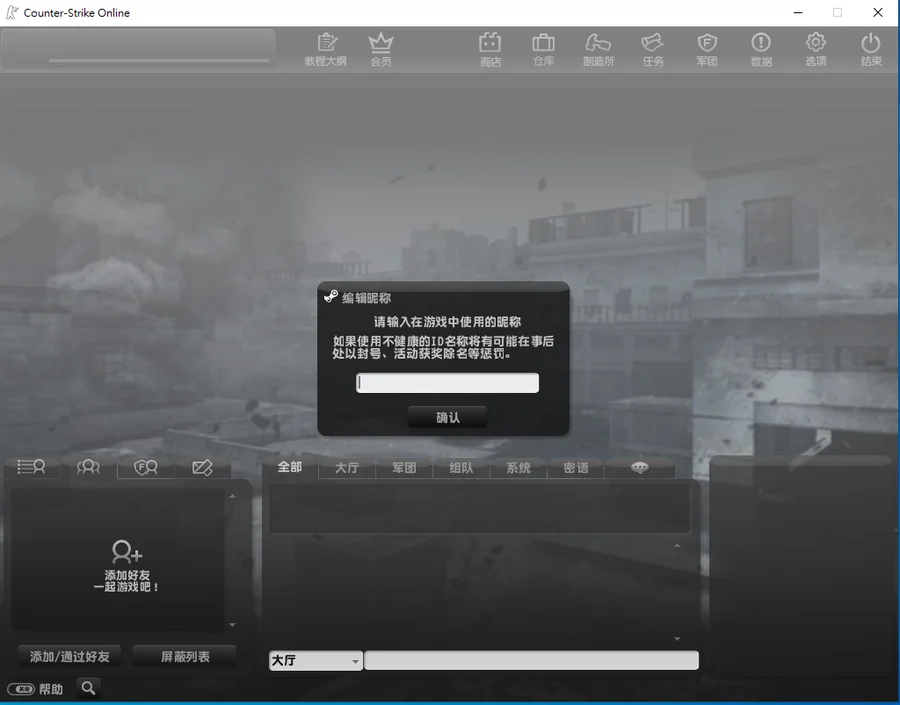Switch to the 系统 chat tab
The width and height of the screenshot is (900, 705).
click(x=518, y=468)
